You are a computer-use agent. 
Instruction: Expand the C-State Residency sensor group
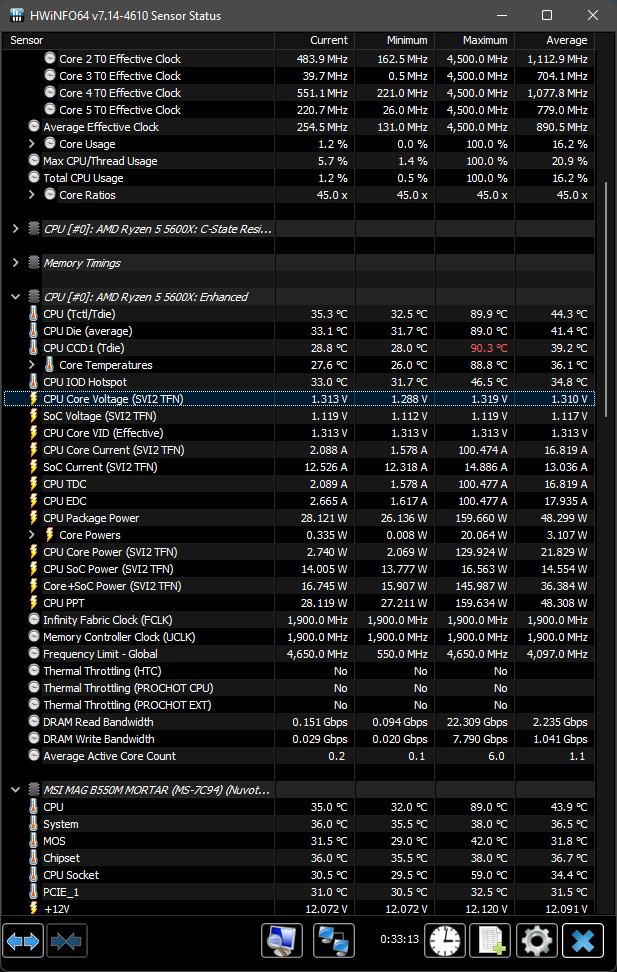(15, 229)
